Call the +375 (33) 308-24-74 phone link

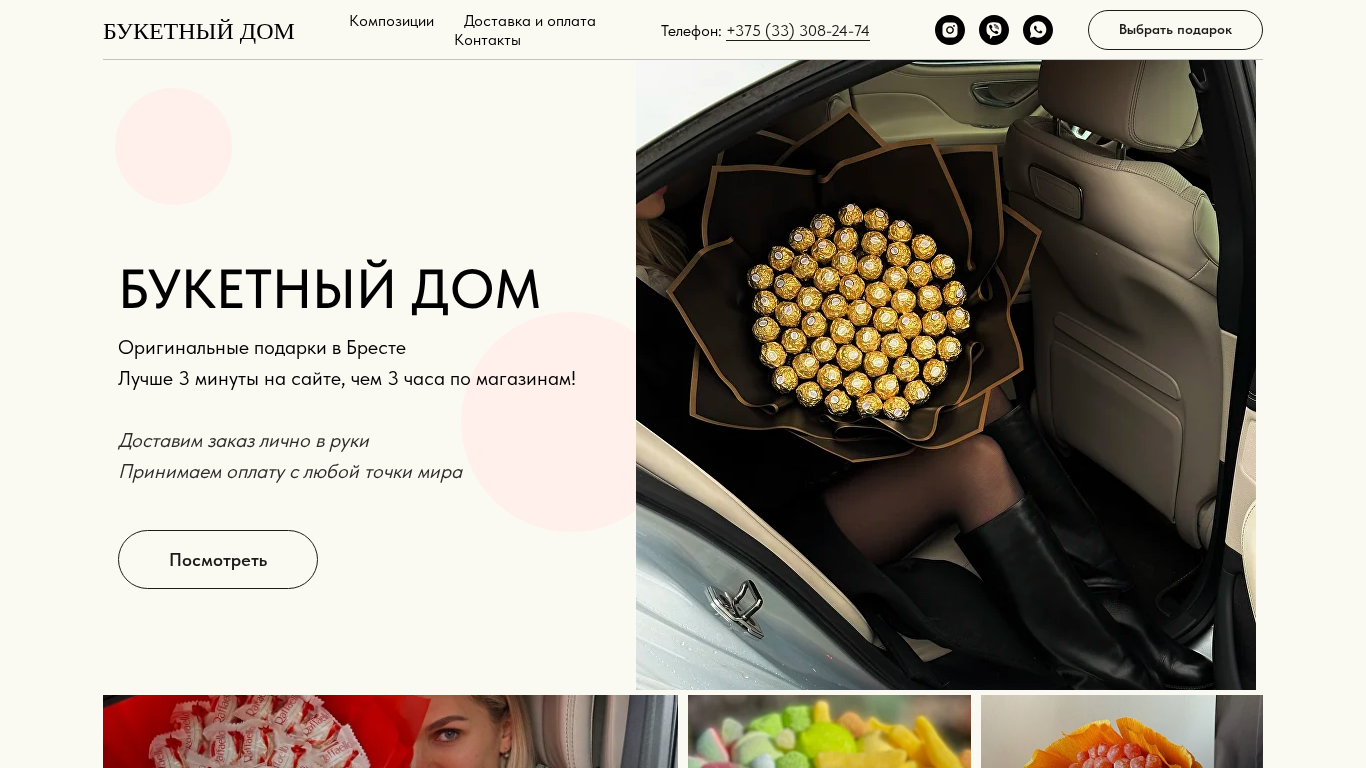(x=798, y=31)
